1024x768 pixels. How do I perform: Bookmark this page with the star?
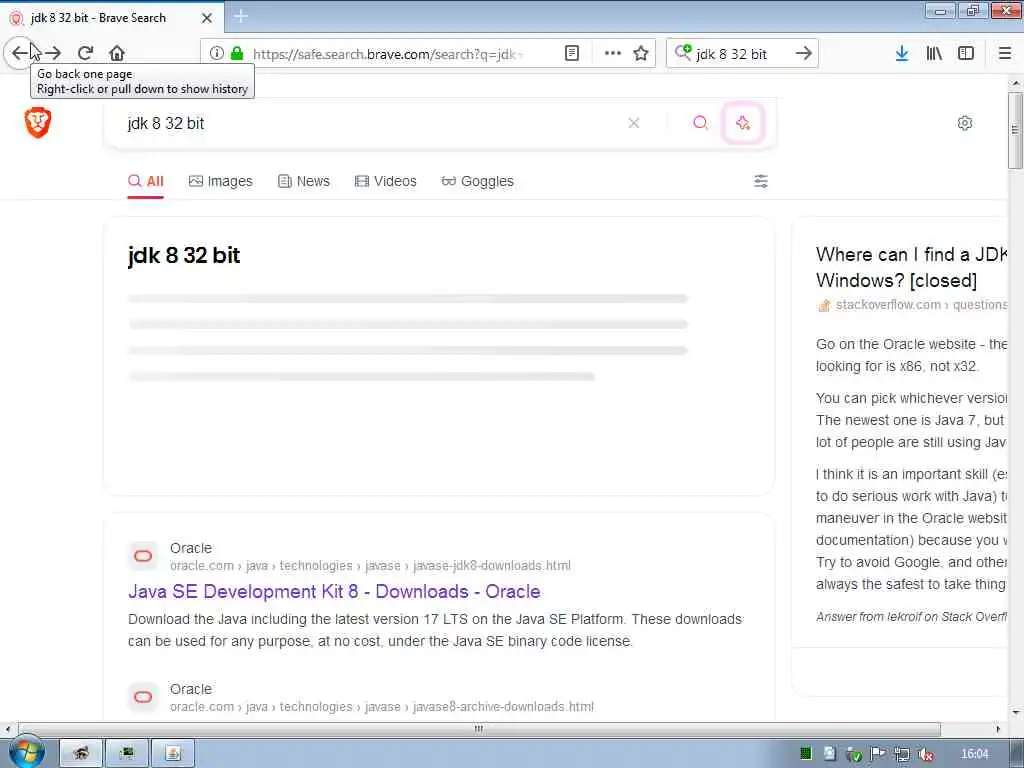point(641,53)
